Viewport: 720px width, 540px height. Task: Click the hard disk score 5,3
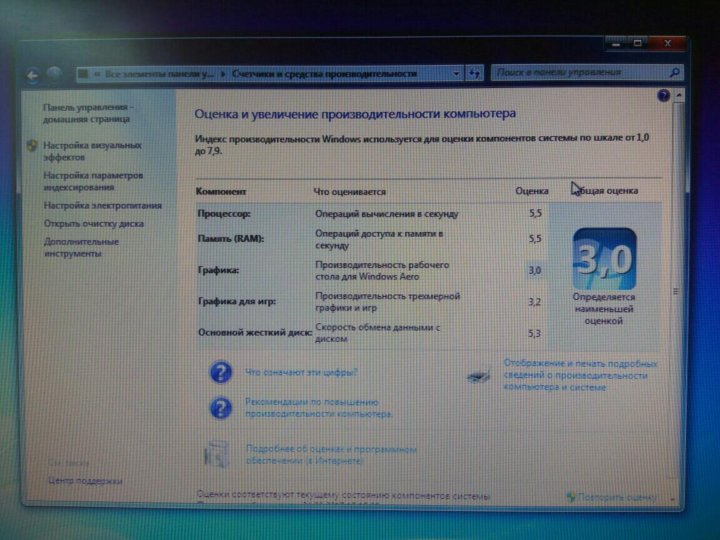[534, 333]
